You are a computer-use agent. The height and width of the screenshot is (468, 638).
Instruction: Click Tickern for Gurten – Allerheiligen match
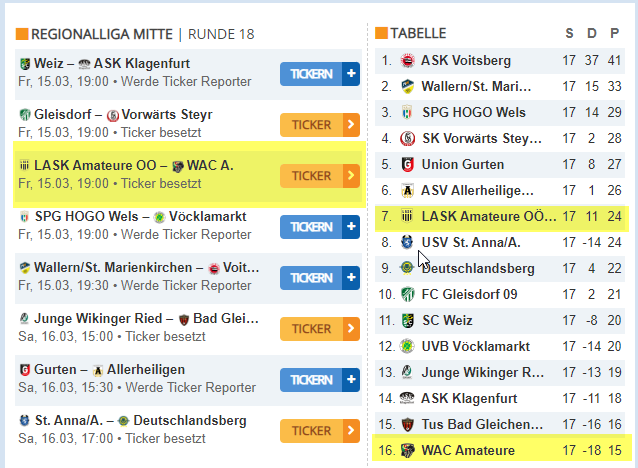coord(319,380)
